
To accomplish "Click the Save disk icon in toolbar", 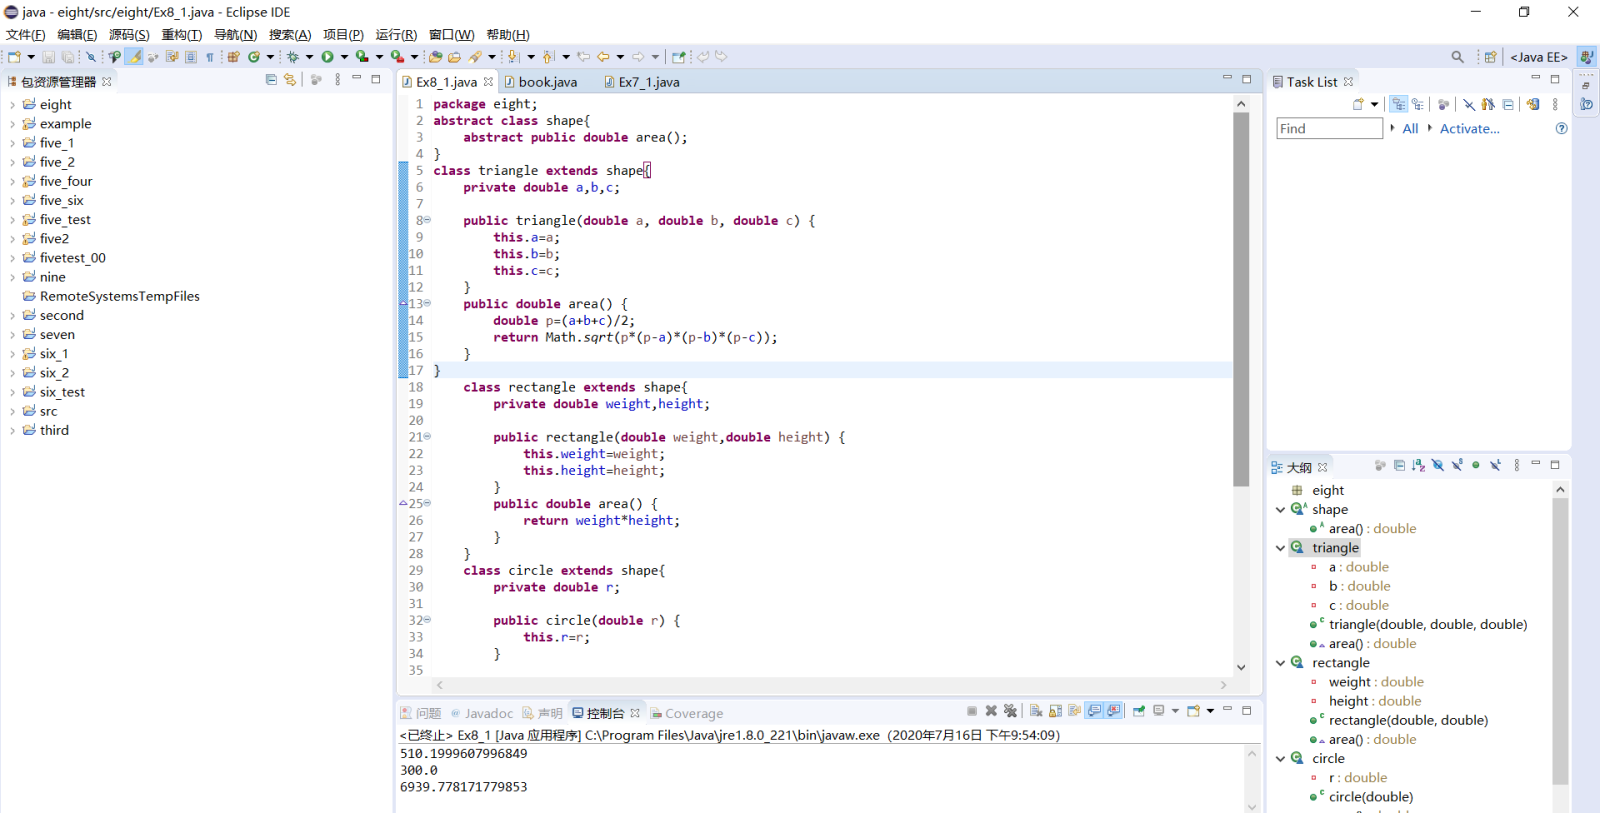I will point(48,57).
